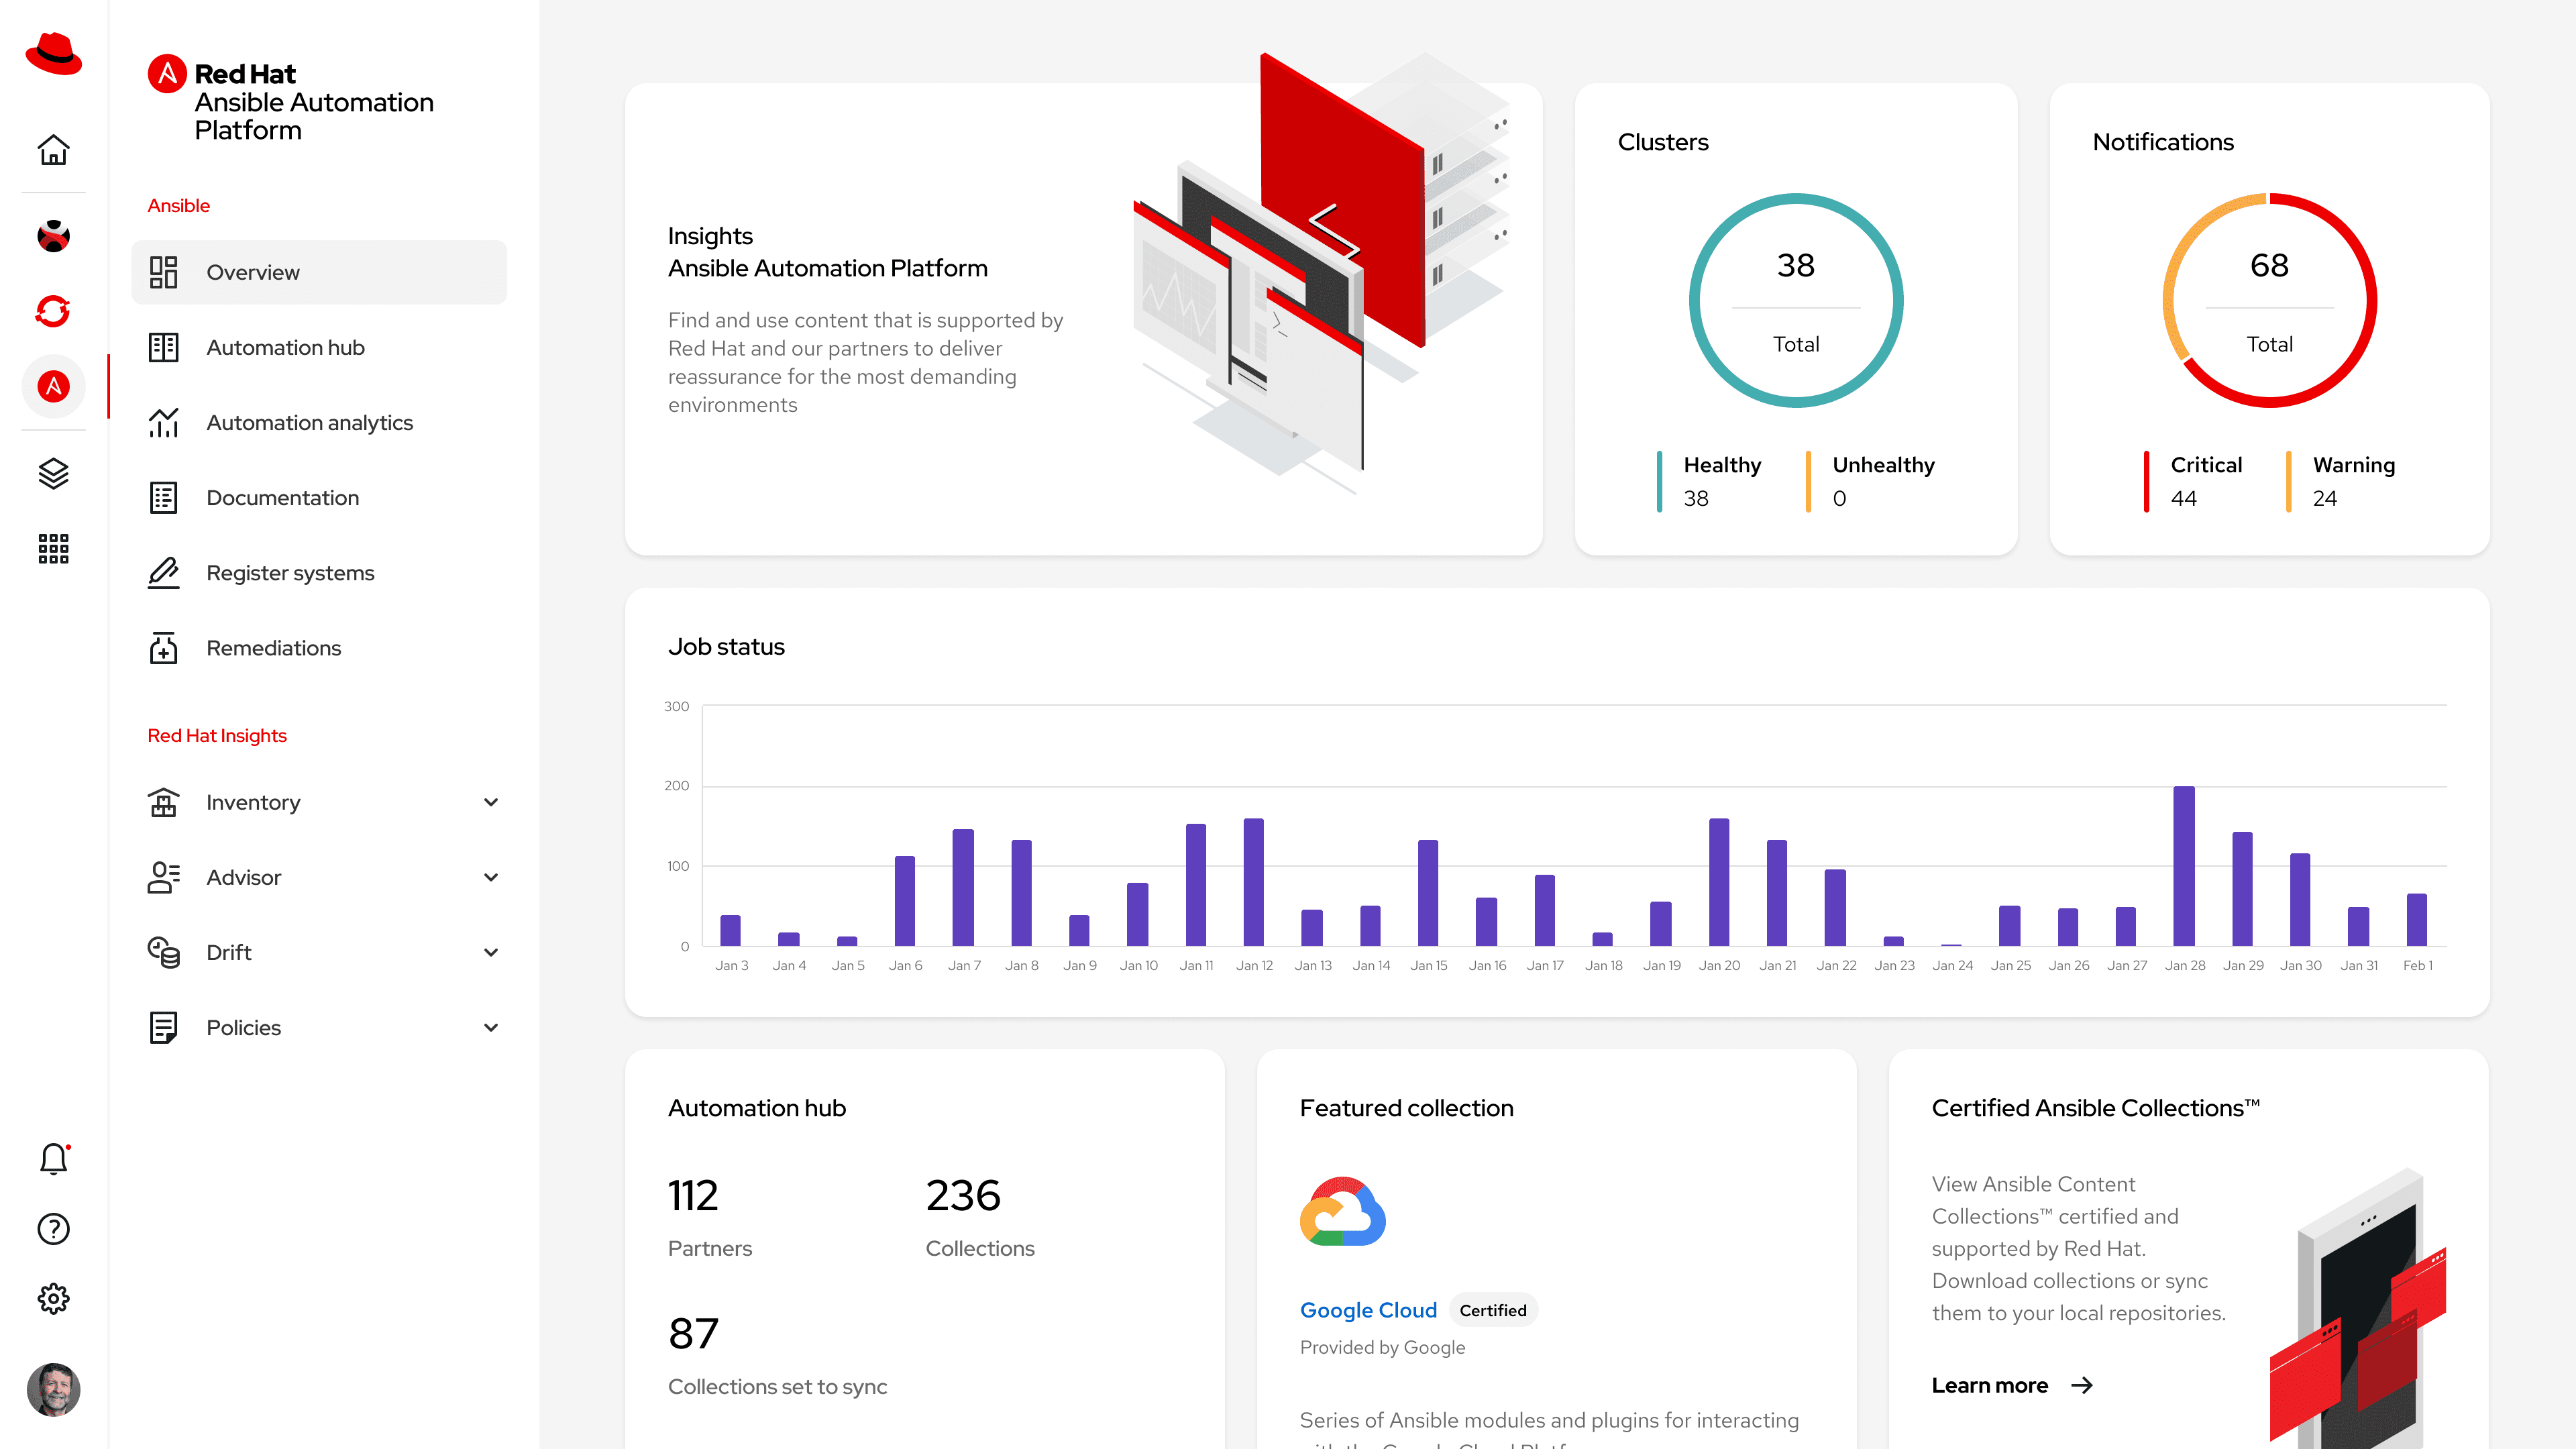Click the Ansible logo beside Red Hat title
2576x1449 pixels.
pyautogui.click(x=167, y=73)
